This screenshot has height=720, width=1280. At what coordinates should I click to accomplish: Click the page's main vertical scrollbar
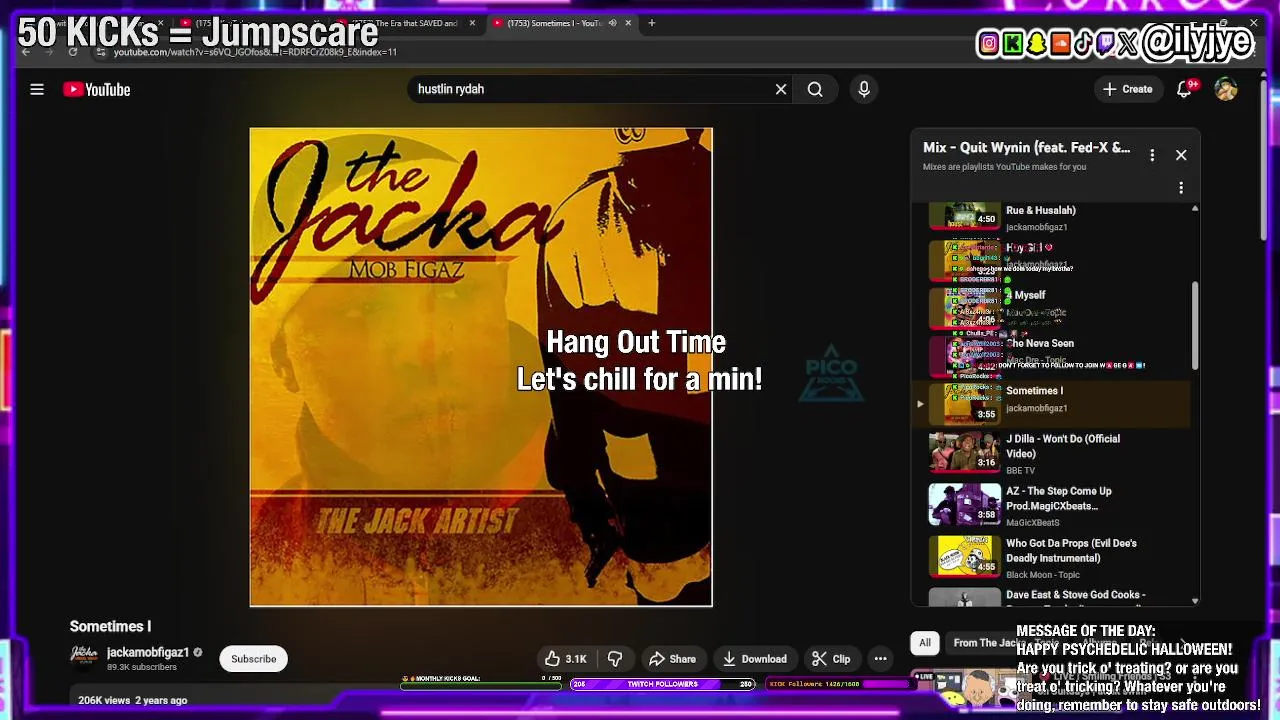[1263, 160]
